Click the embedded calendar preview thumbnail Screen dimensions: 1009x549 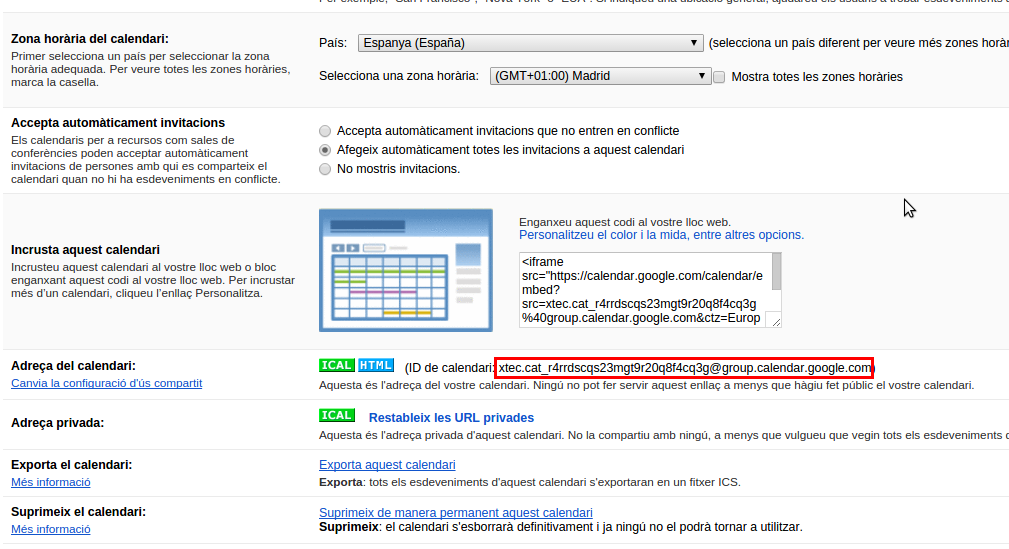[405, 270]
